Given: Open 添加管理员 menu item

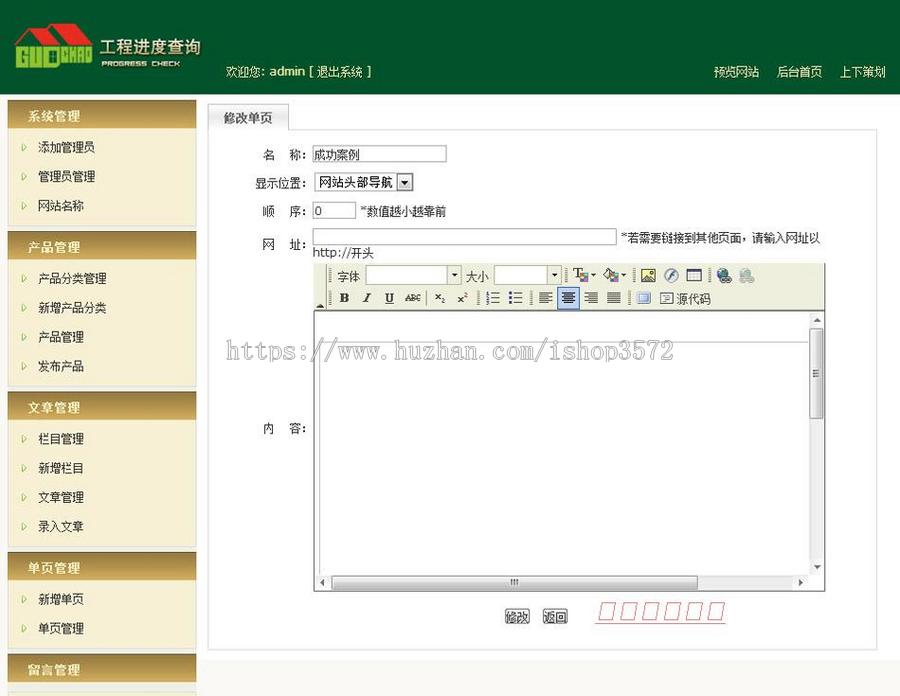Looking at the screenshot, I should tap(67, 147).
